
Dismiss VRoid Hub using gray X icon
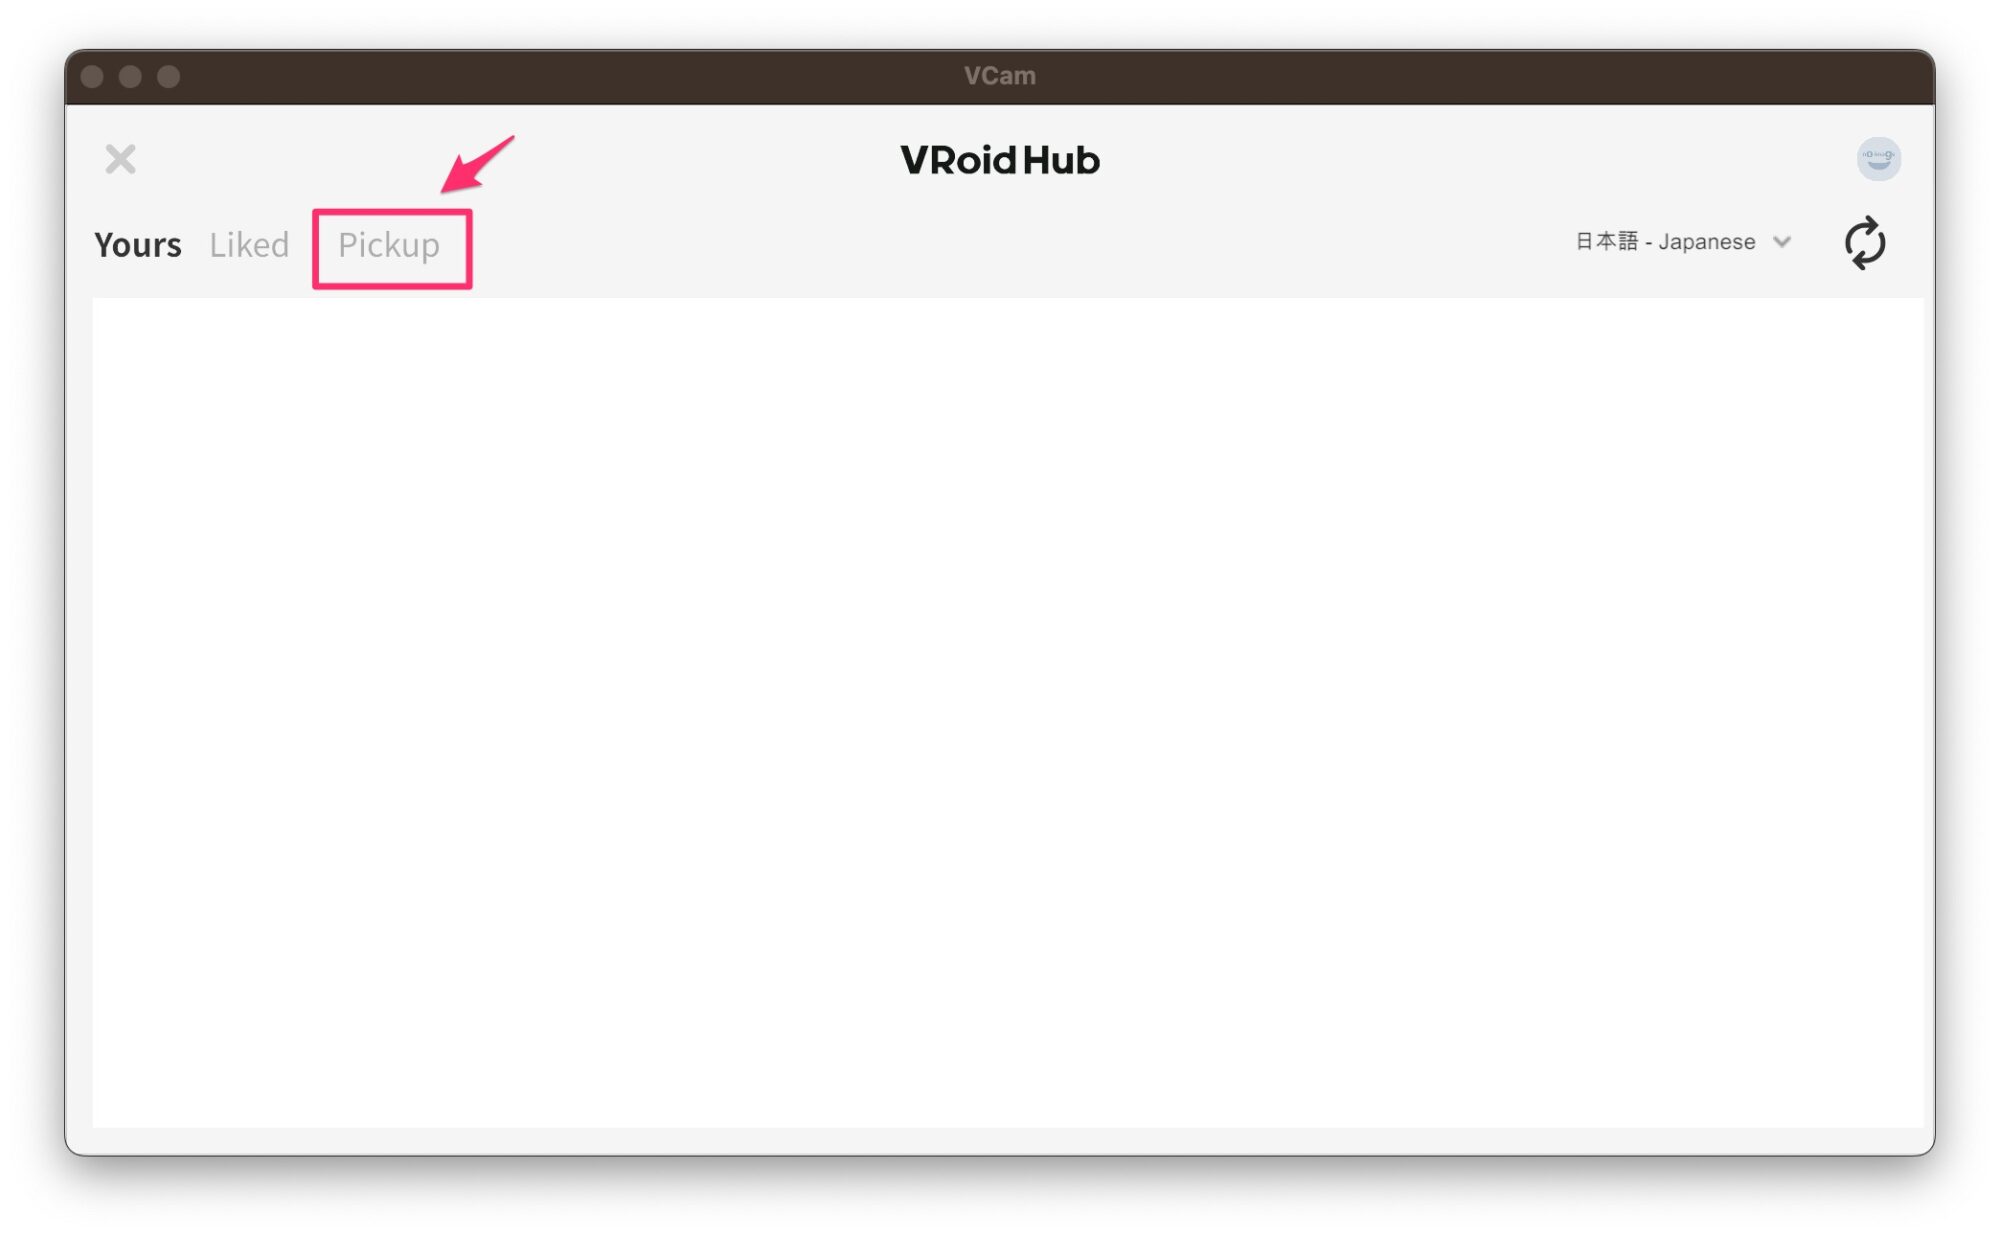tap(120, 159)
